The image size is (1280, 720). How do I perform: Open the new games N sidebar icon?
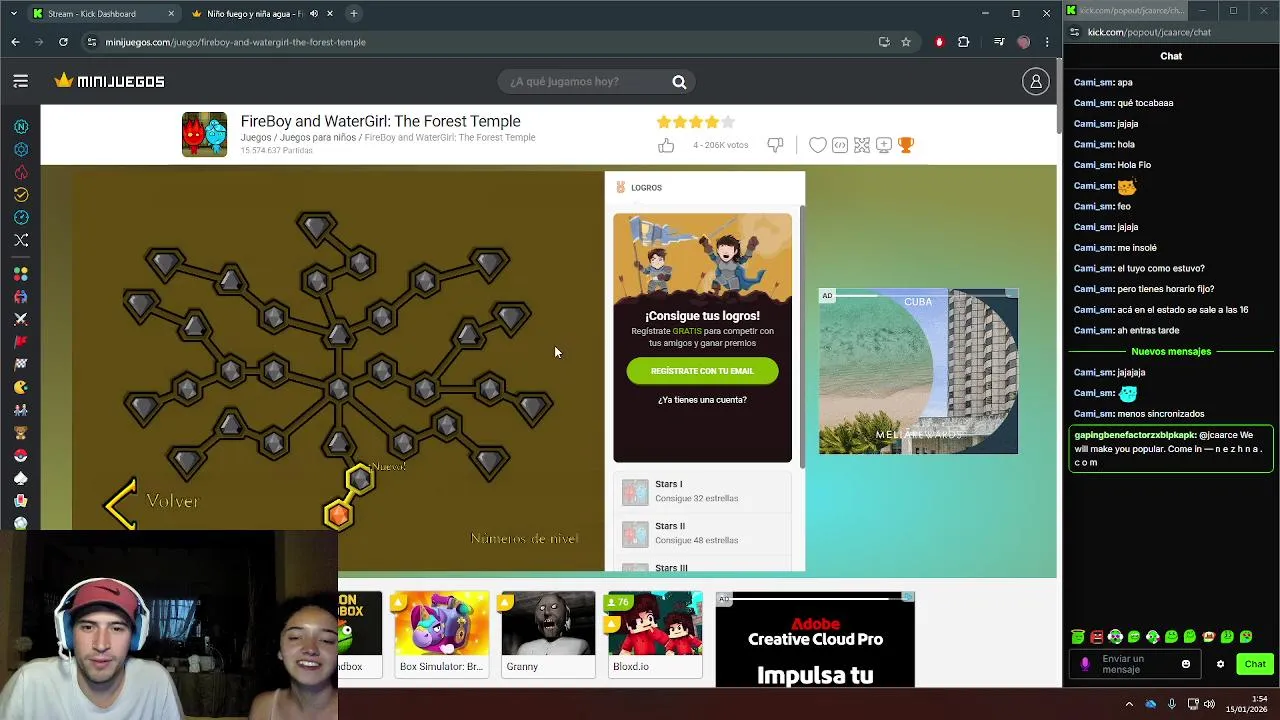click(21, 127)
